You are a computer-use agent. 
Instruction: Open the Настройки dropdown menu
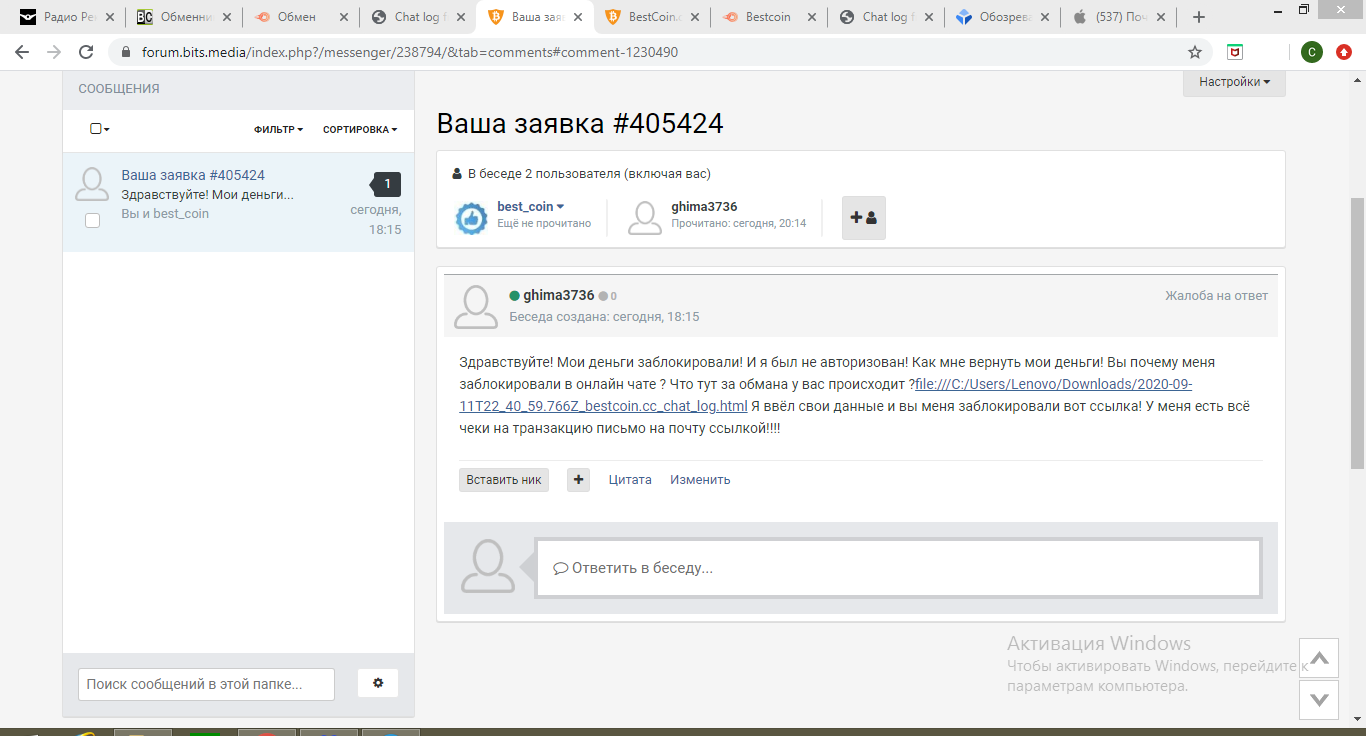pyautogui.click(x=1234, y=82)
